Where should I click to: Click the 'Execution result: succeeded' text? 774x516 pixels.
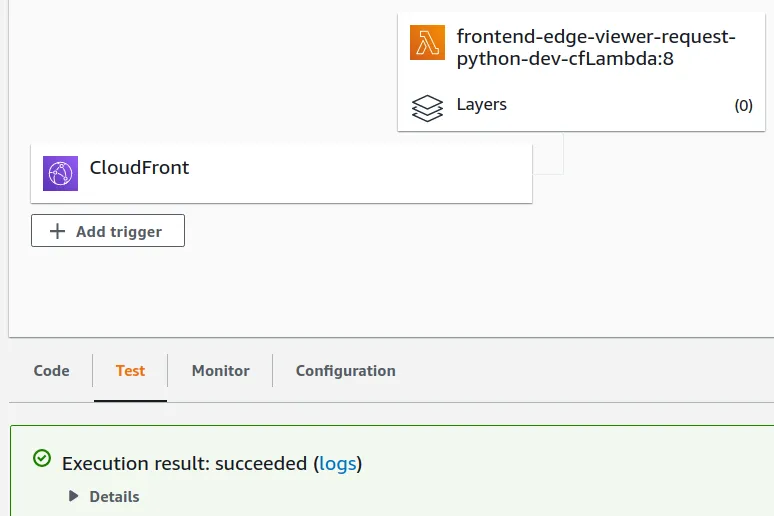coord(184,463)
